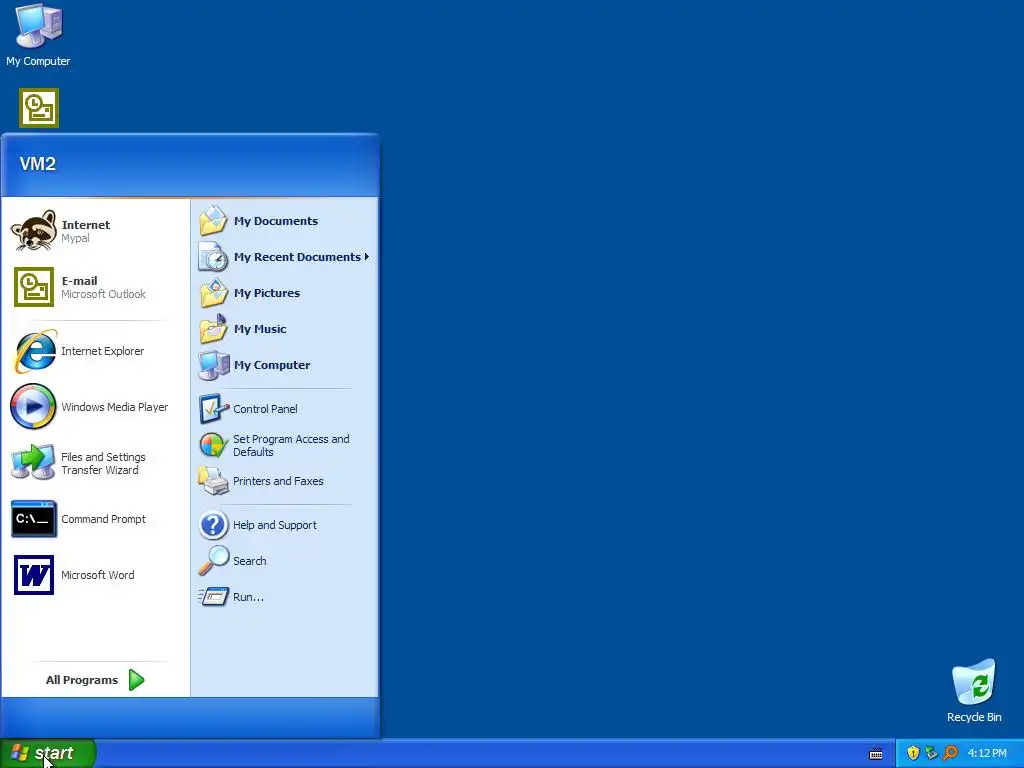This screenshot has height=768, width=1024.
Task: Open Microsoft Word from Start menu
Action: (95, 575)
